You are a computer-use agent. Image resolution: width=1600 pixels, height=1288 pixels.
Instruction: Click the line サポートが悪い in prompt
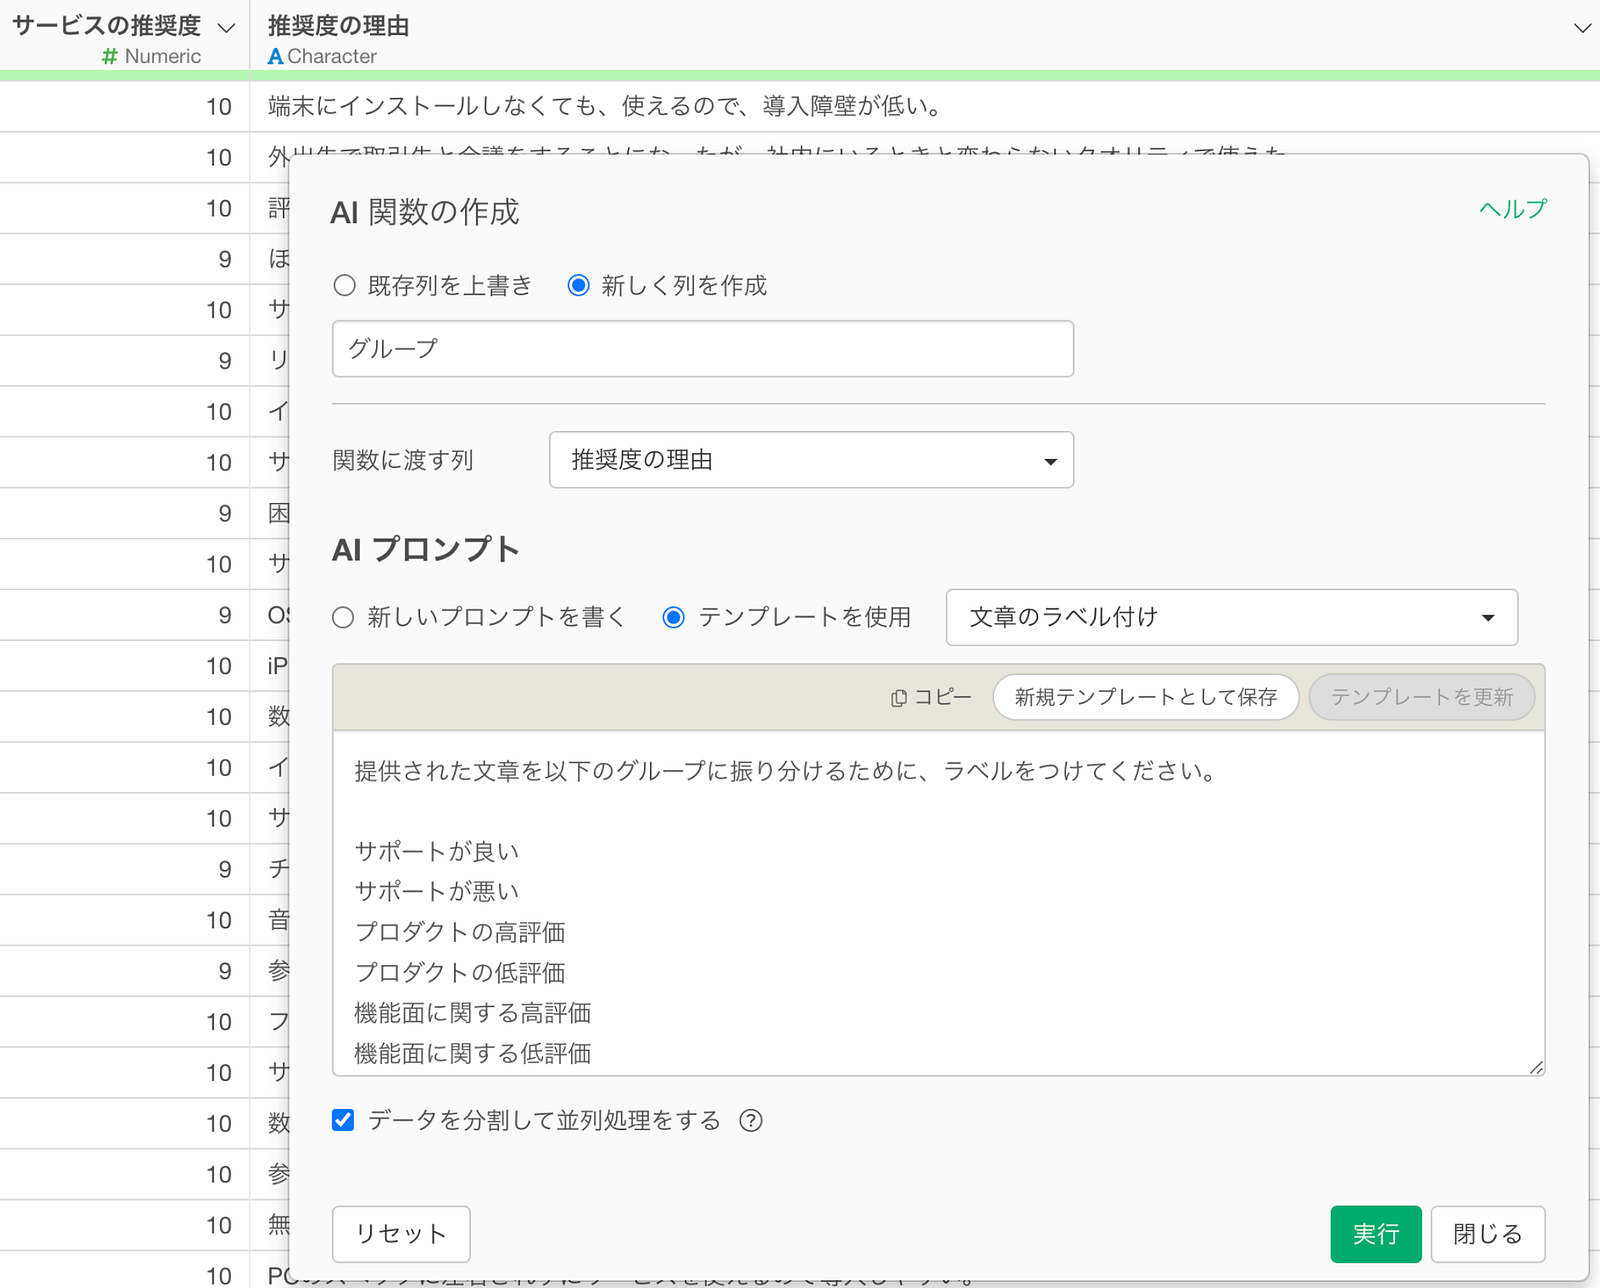437,891
